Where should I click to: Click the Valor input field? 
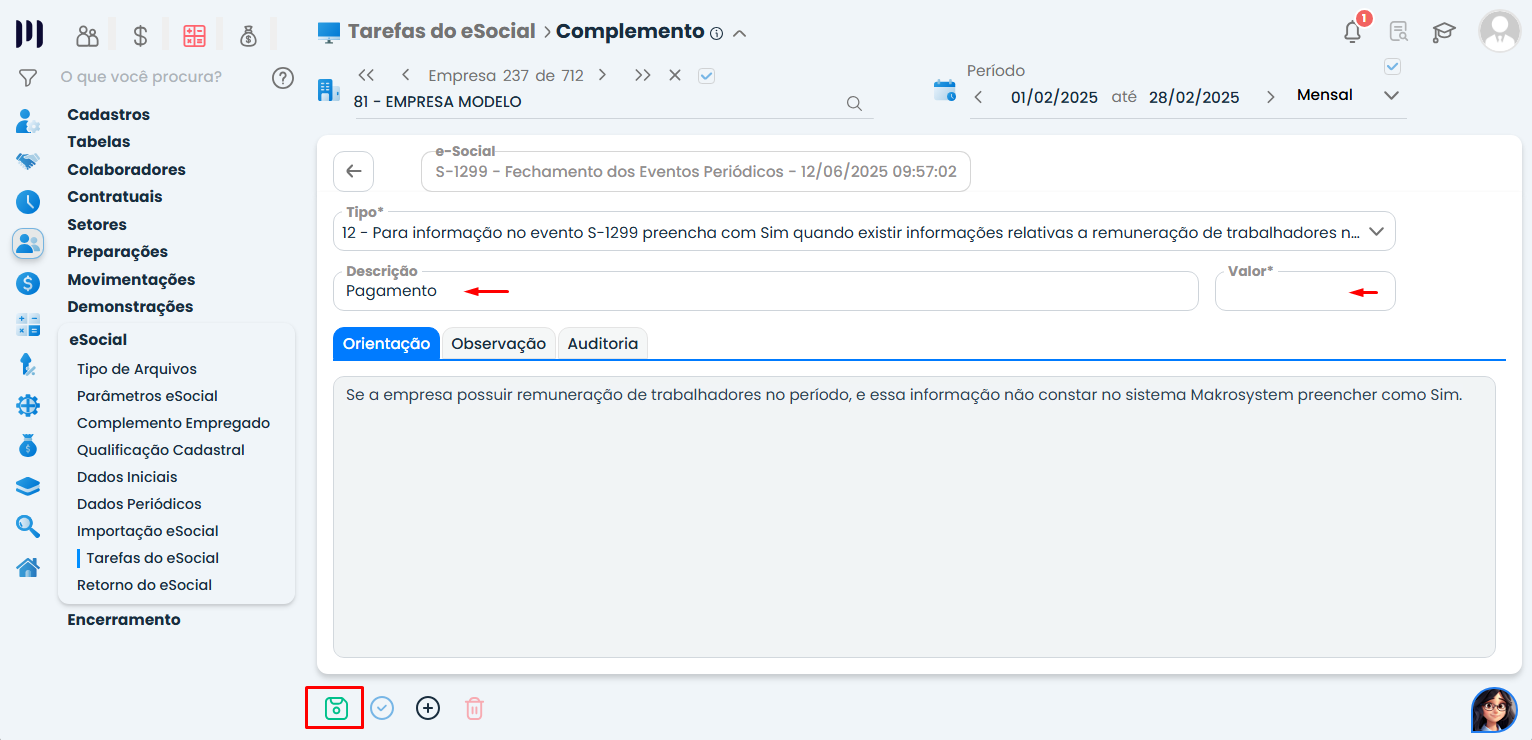[1305, 291]
